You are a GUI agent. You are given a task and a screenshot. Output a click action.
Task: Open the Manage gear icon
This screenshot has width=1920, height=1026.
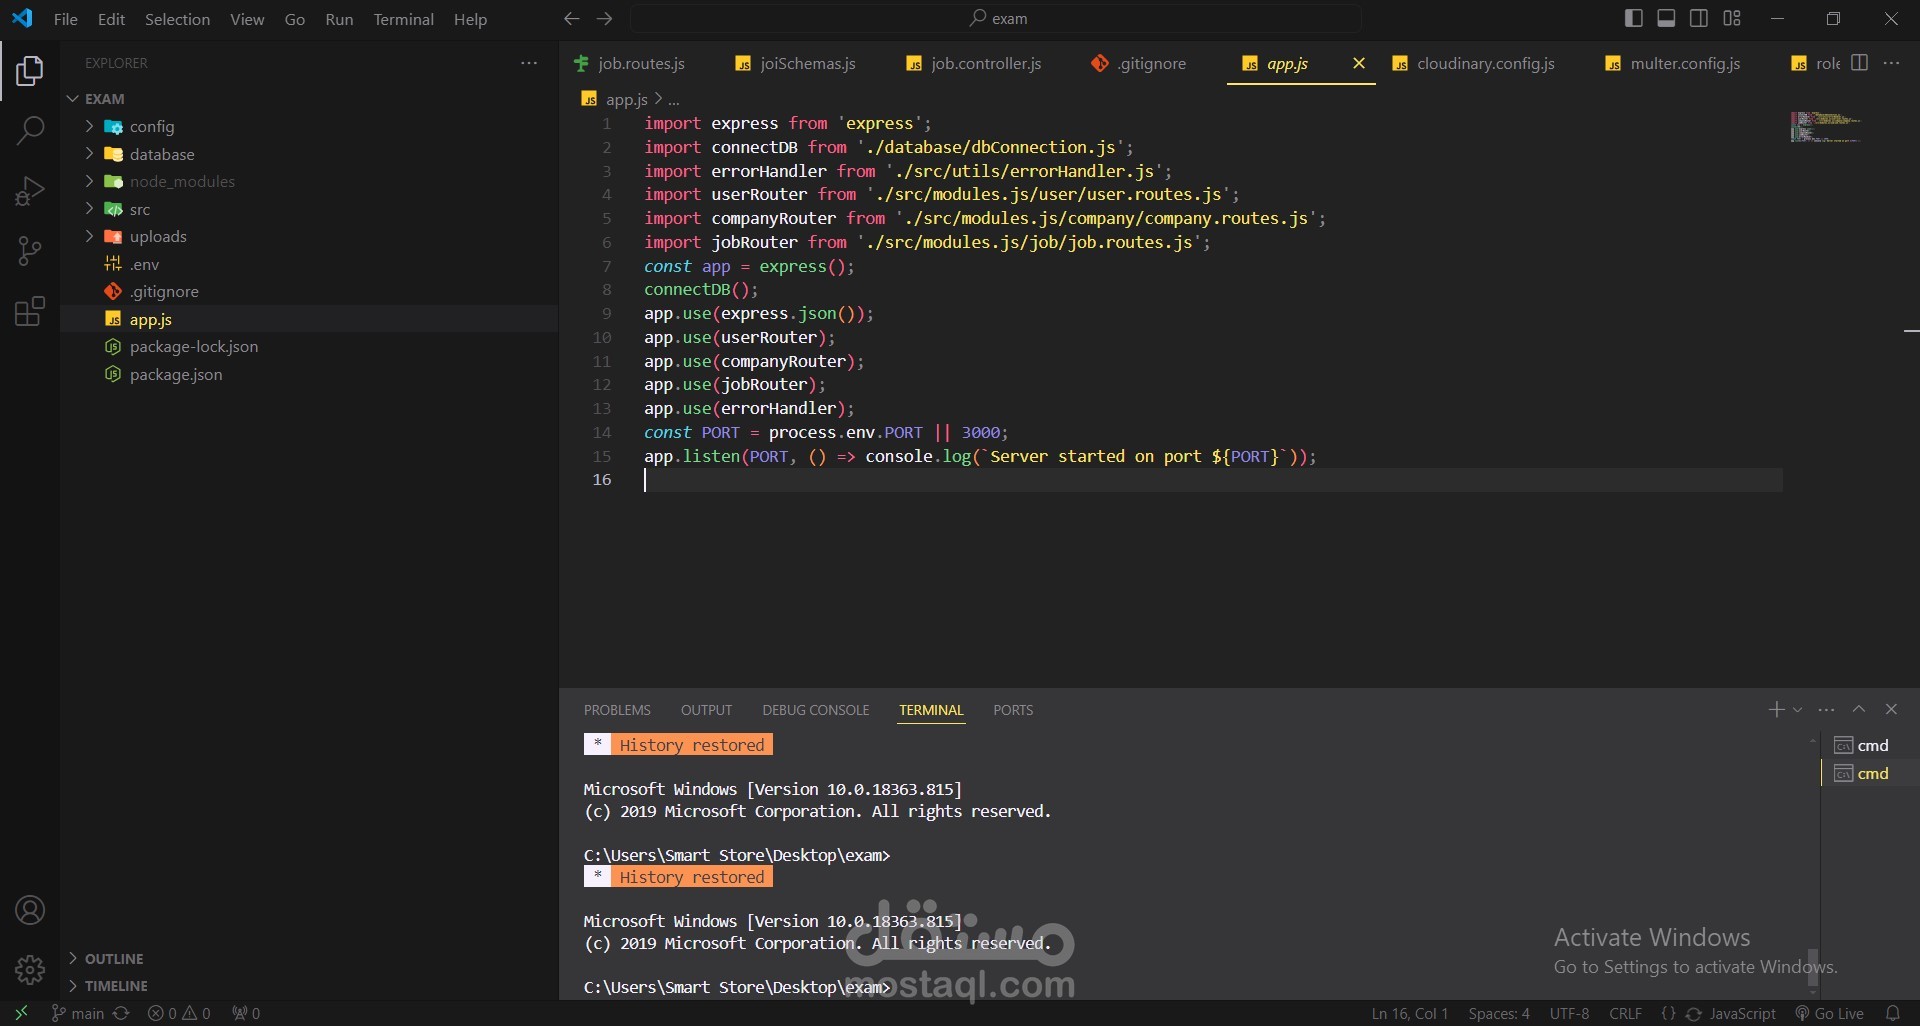click(x=30, y=969)
